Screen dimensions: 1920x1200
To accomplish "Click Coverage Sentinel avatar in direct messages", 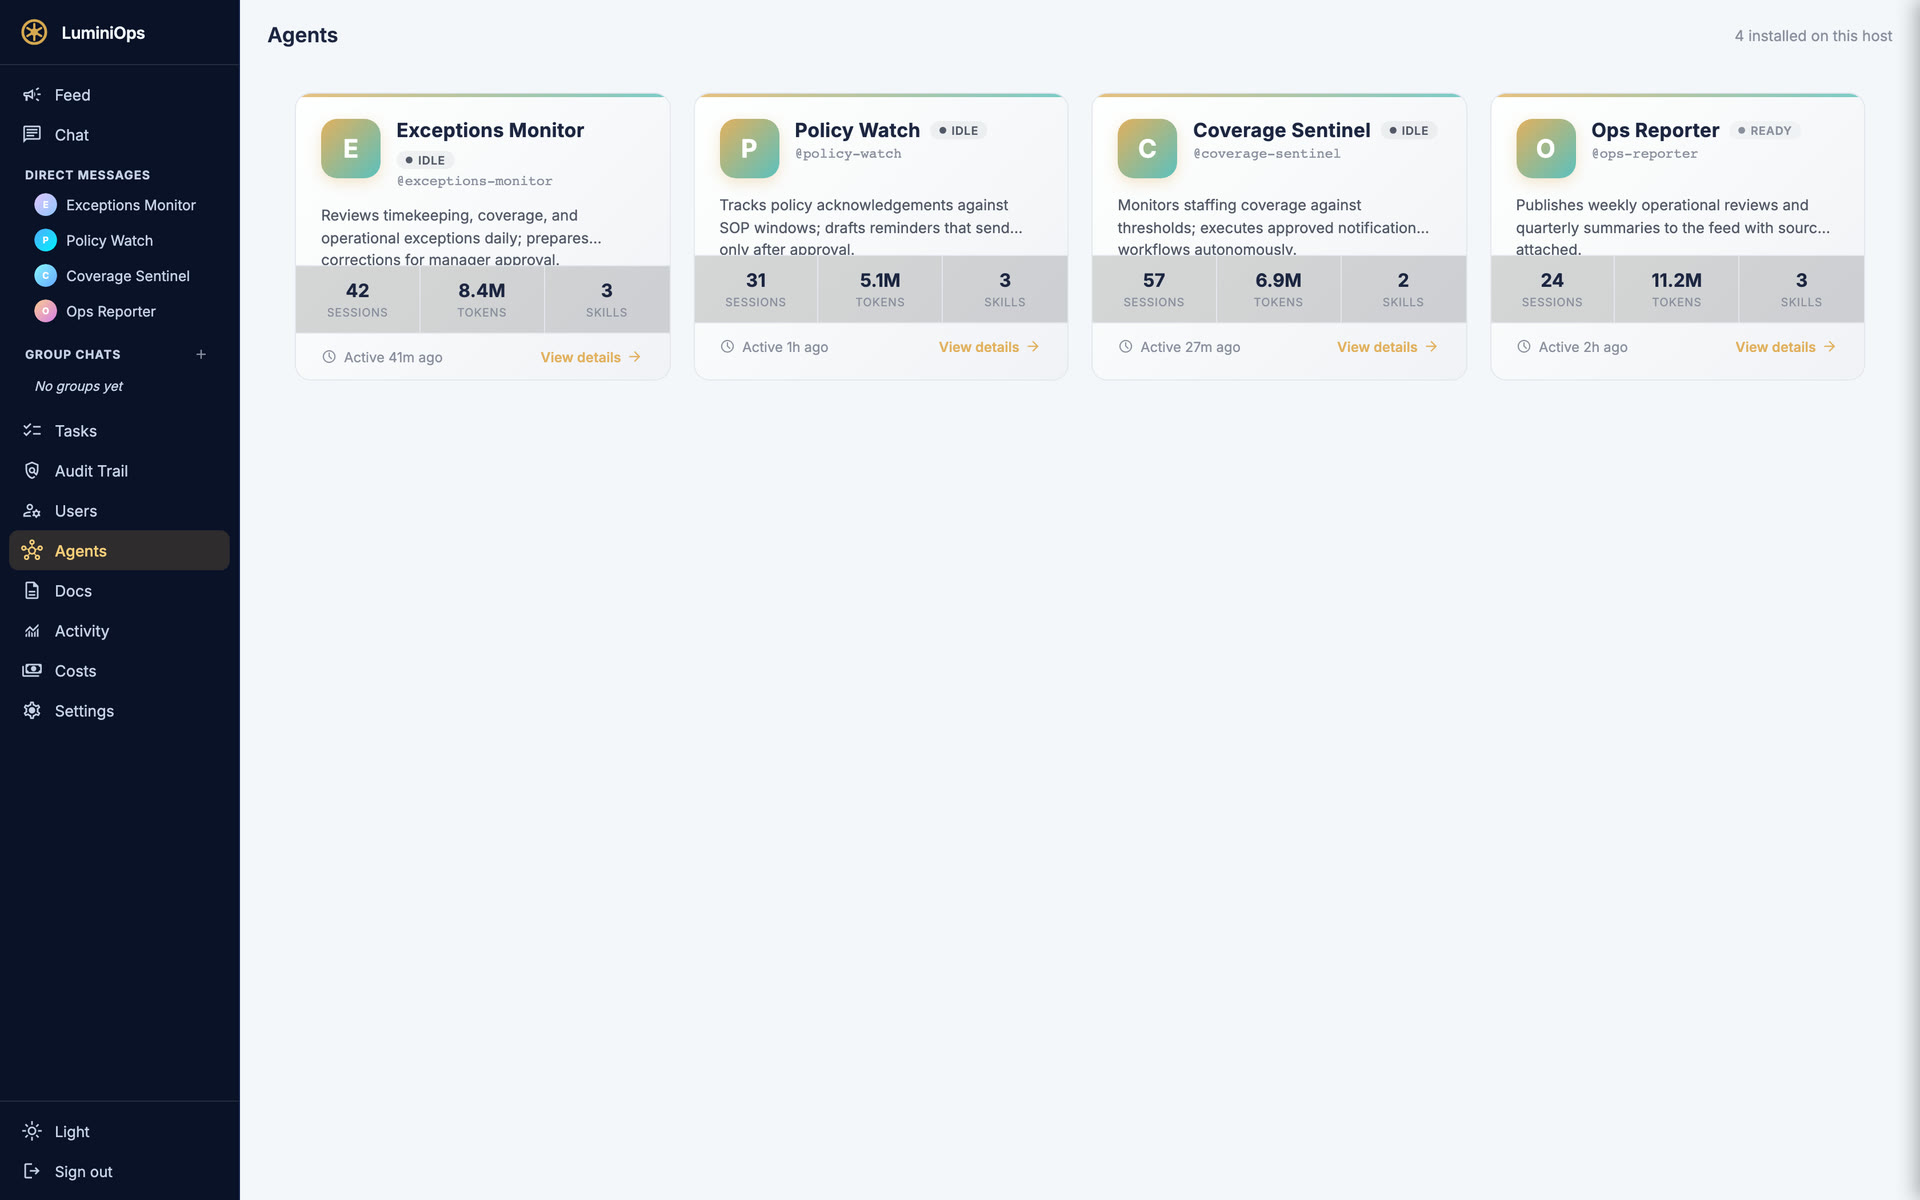I will pos(45,276).
